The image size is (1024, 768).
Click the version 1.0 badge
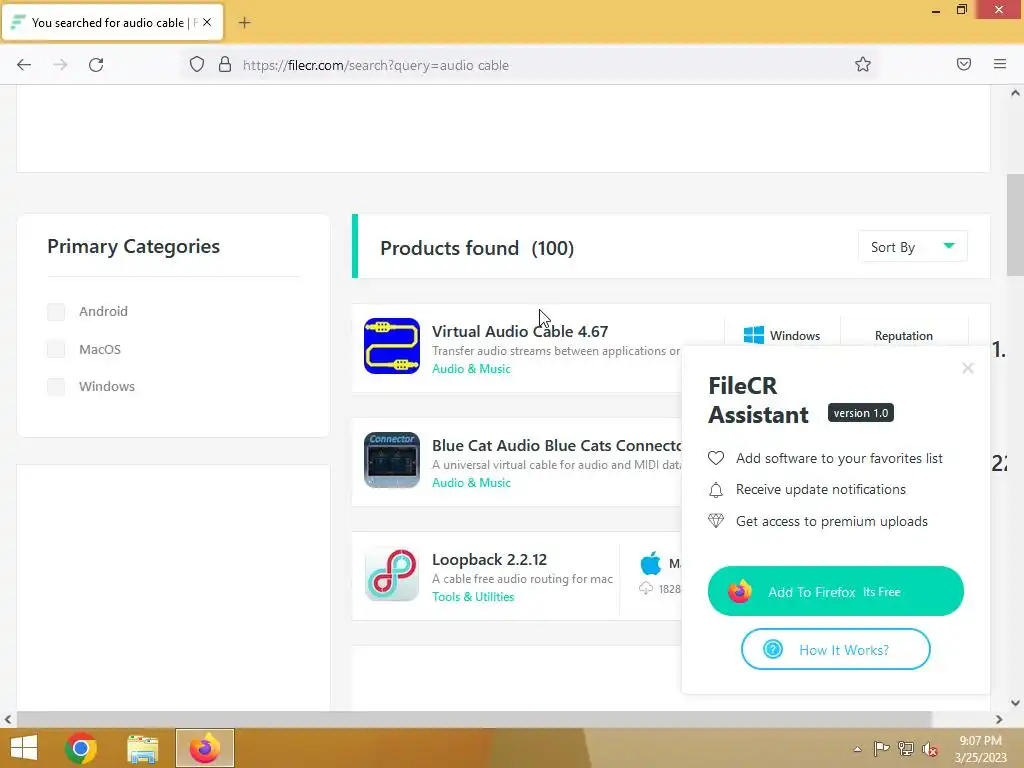[861, 413]
